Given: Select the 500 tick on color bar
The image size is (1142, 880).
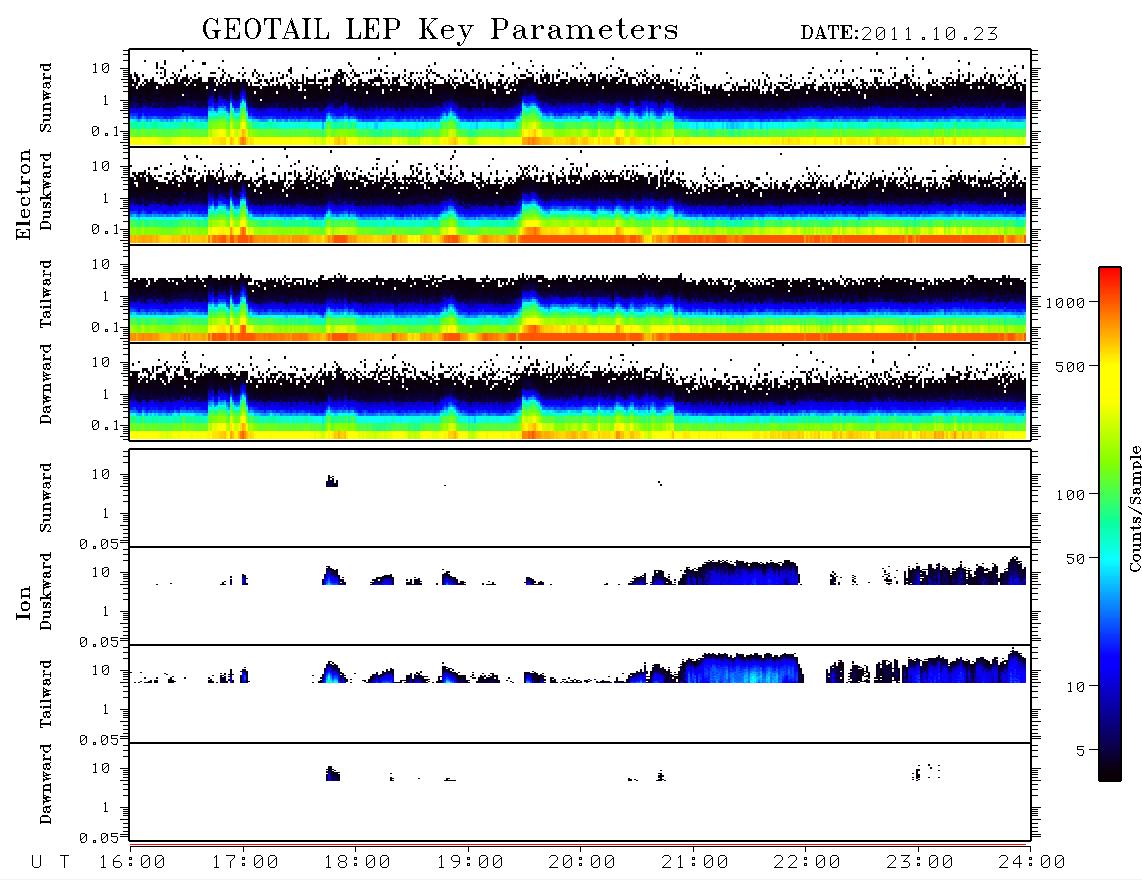Looking at the screenshot, I should coord(1070,366).
